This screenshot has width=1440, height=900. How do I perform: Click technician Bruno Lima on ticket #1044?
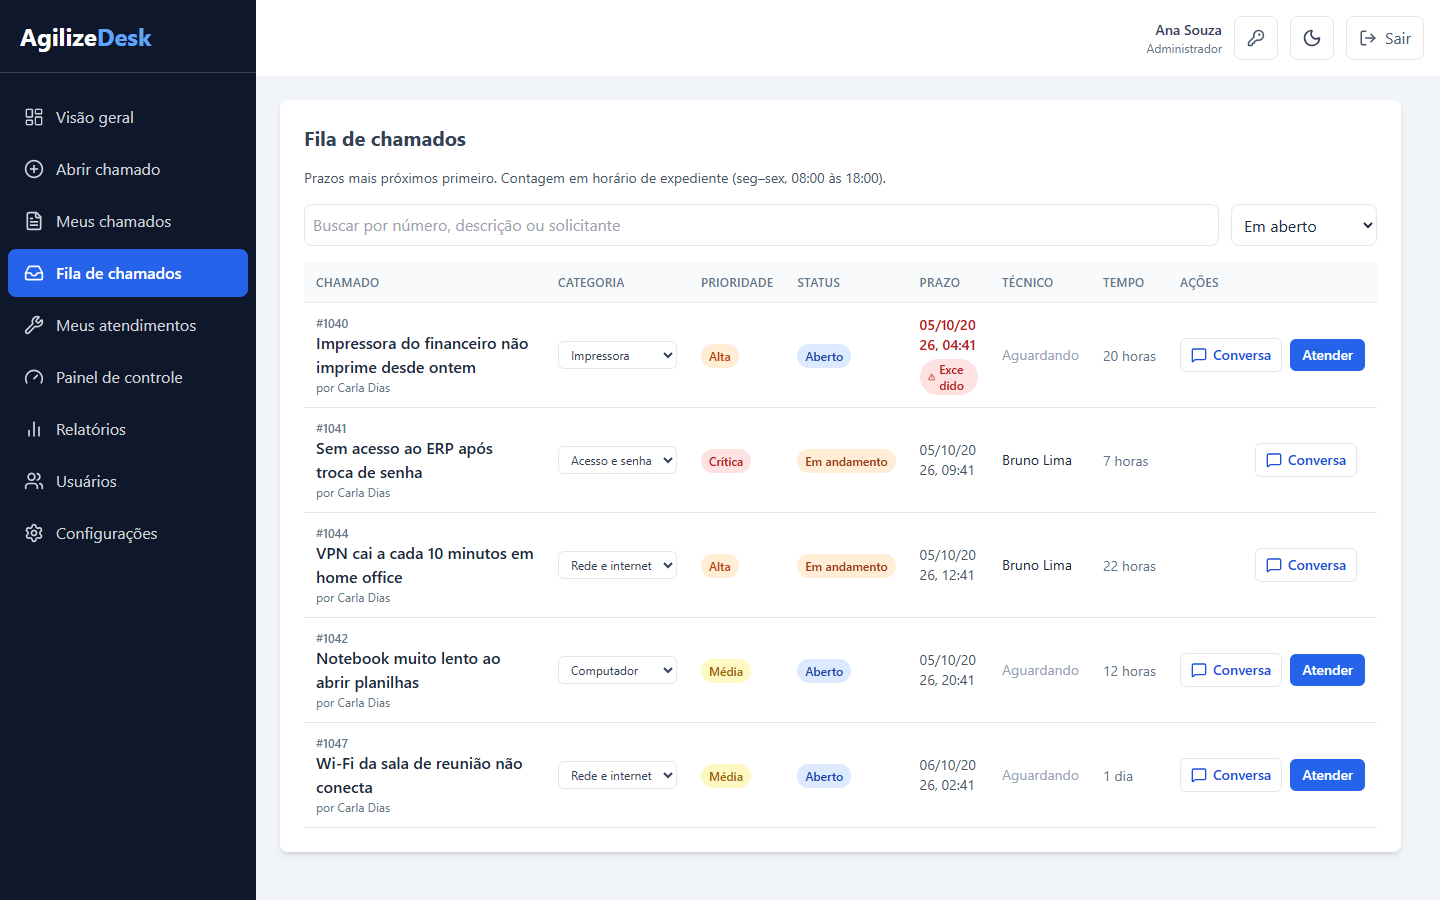coord(1037,565)
